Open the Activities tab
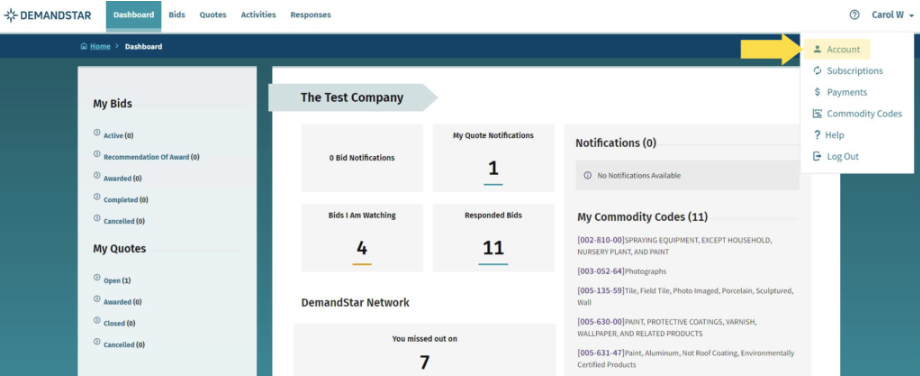The height and width of the screenshot is (376, 920). [x=258, y=15]
